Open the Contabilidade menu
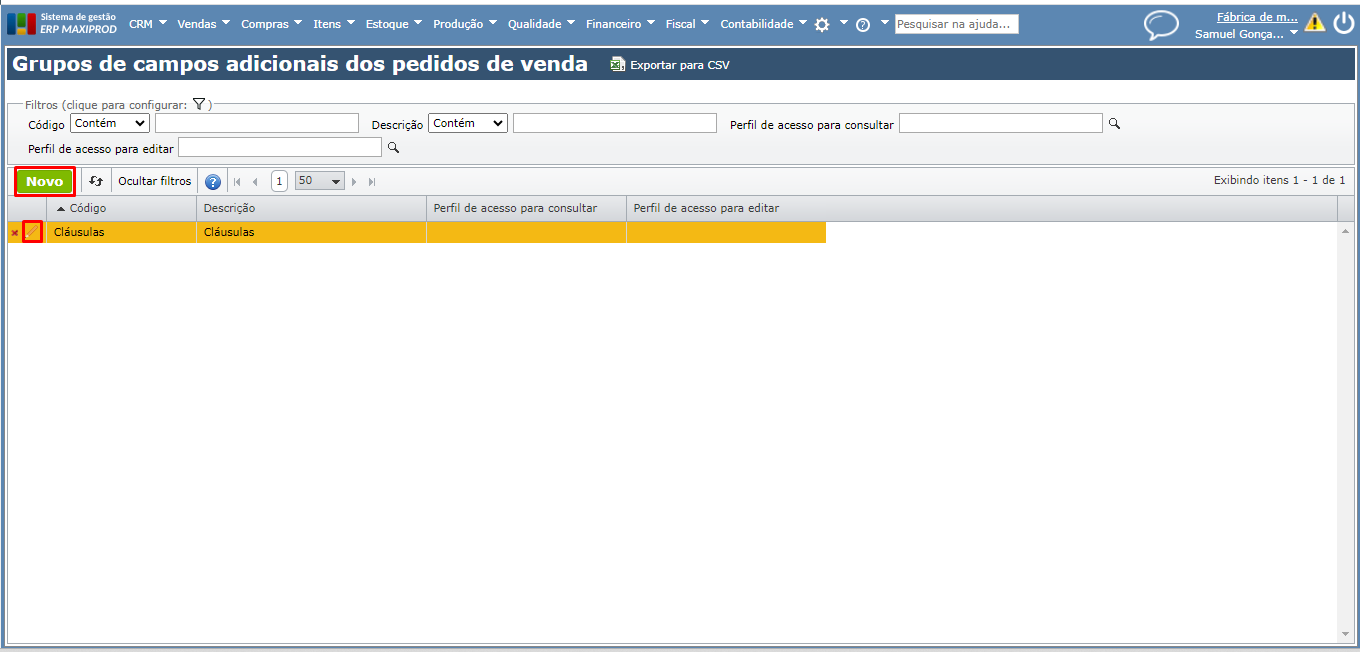The width and height of the screenshot is (1360, 652). coord(764,24)
